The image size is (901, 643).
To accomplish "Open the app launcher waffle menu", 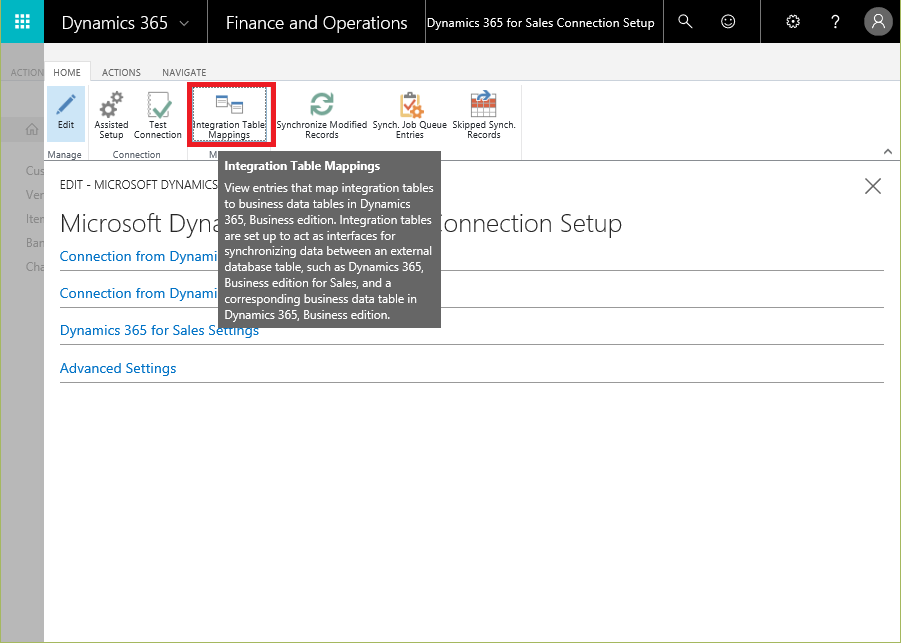I will (x=22, y=22).
